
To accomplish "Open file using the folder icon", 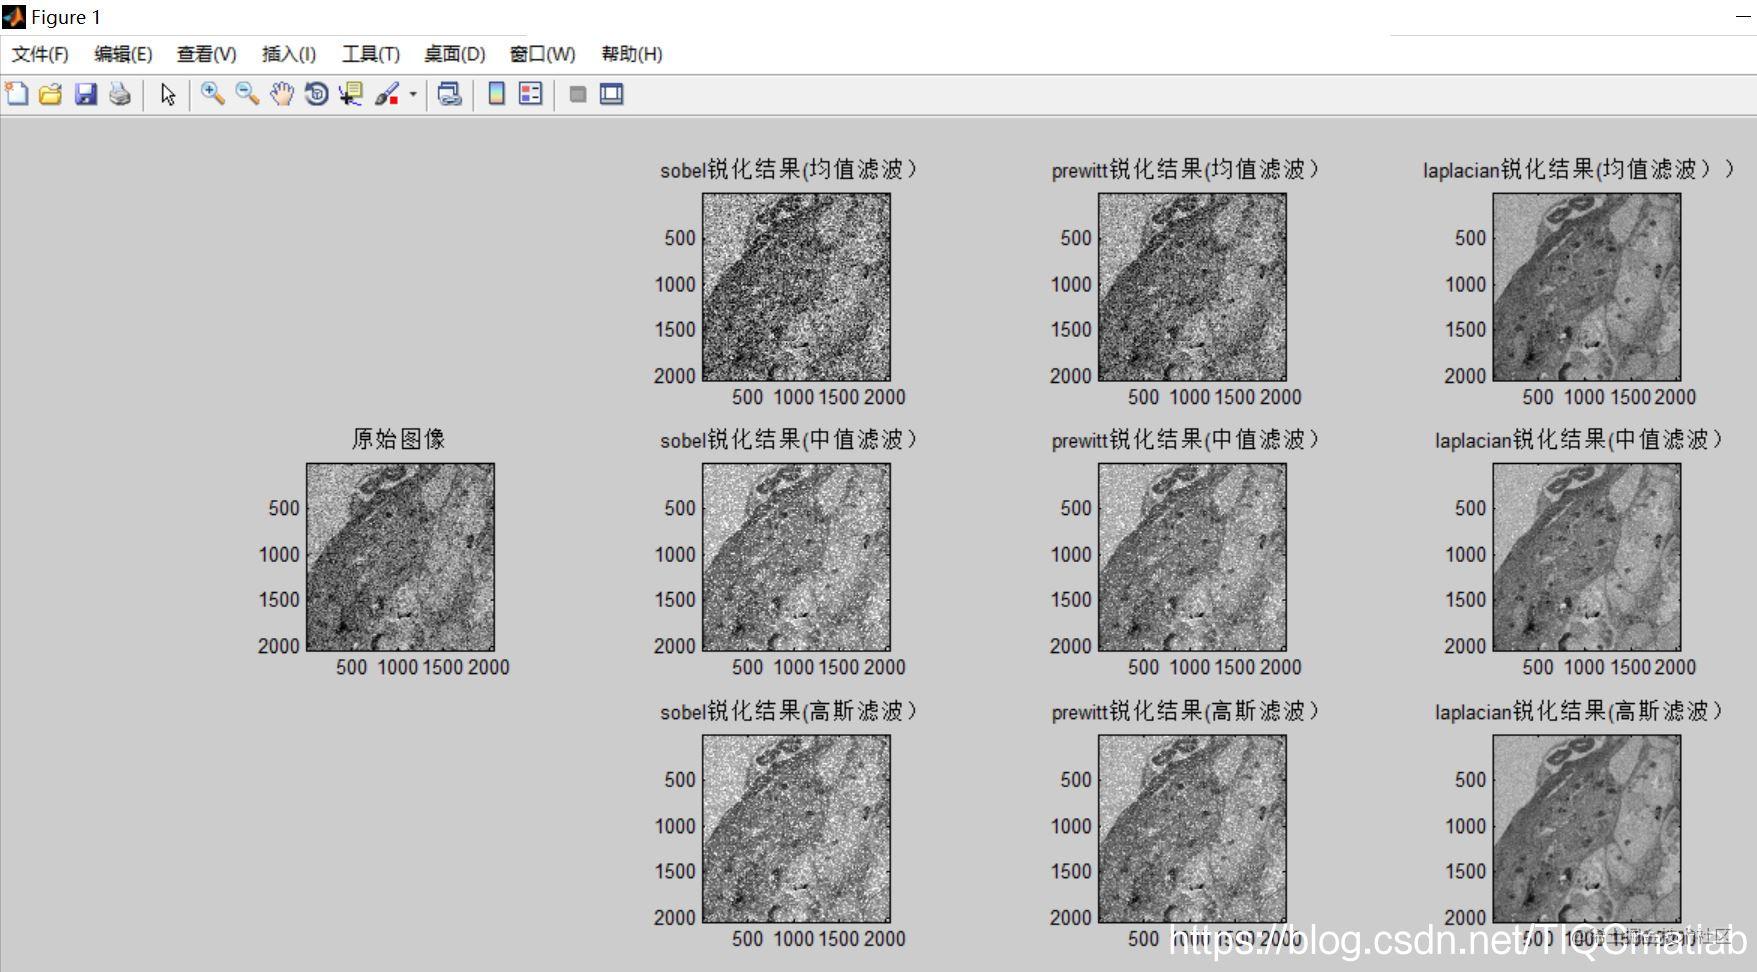I will tap(50, 94).
